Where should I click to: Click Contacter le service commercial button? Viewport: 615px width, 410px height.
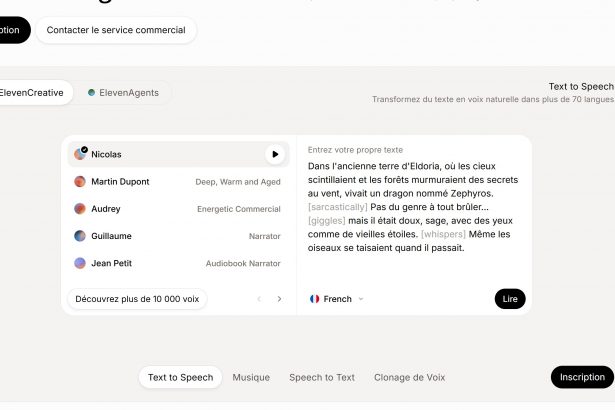(x=116, y=30)
